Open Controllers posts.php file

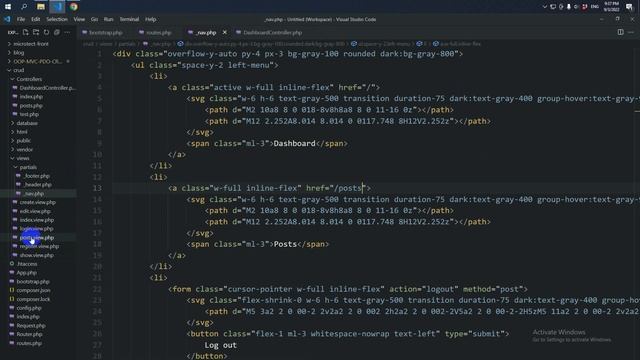[x=31, y=105]
